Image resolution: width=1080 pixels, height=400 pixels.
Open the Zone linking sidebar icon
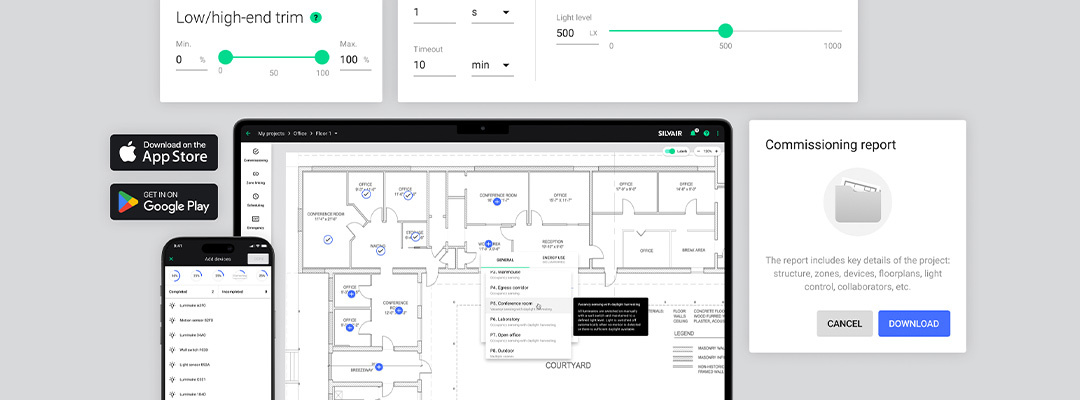(255, 177)
